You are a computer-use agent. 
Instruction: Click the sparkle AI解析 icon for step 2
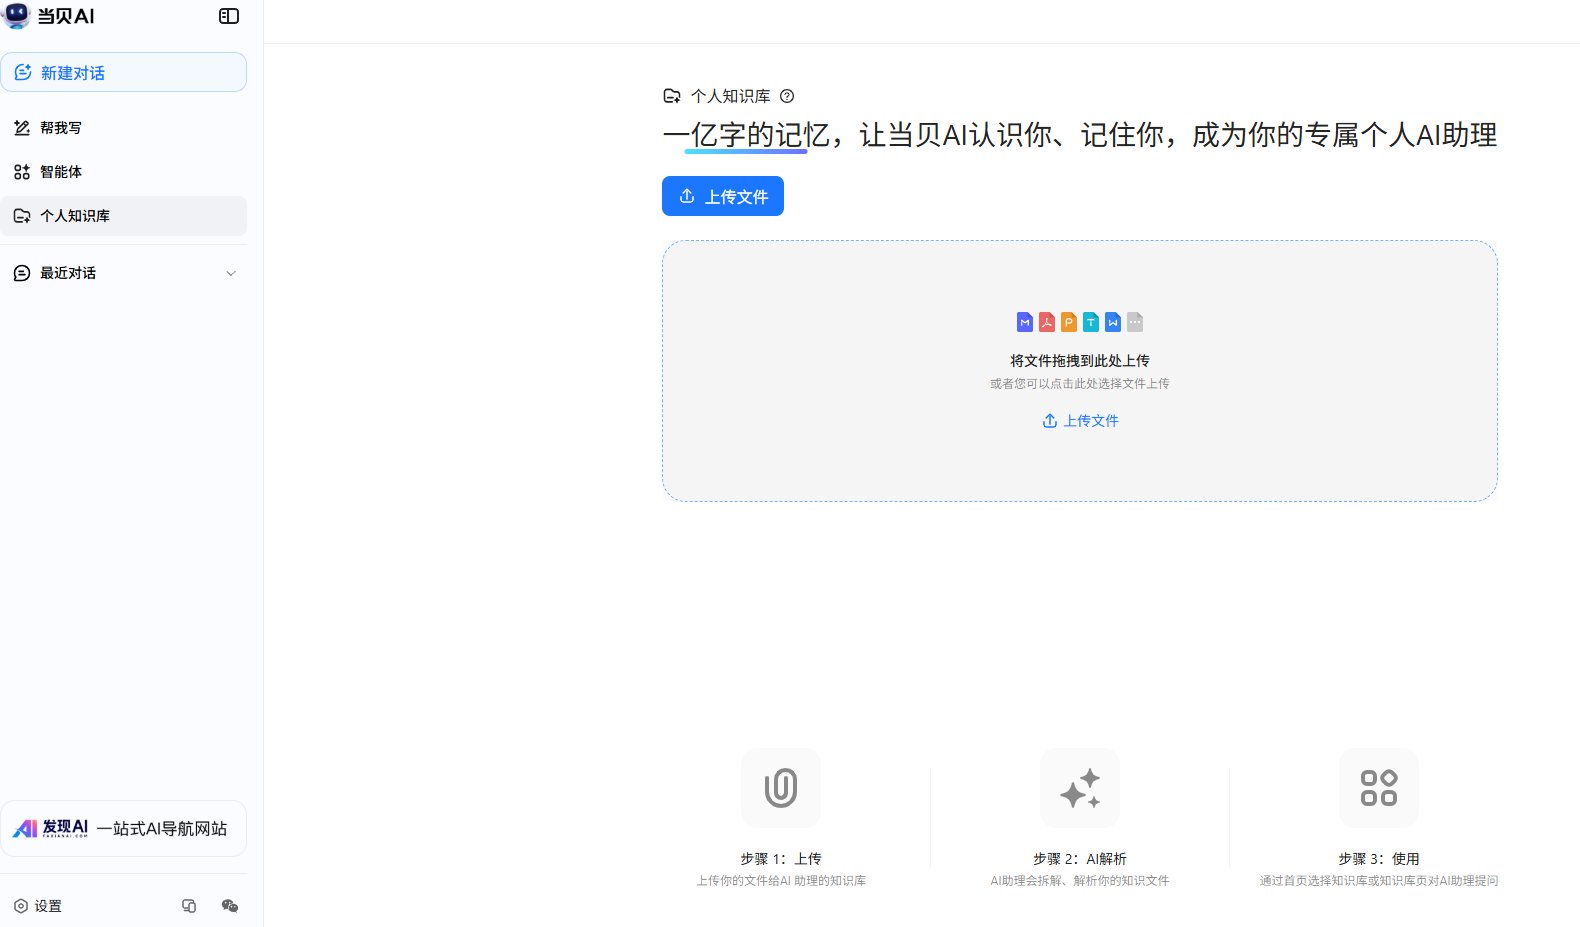(x=1080, y=788)
